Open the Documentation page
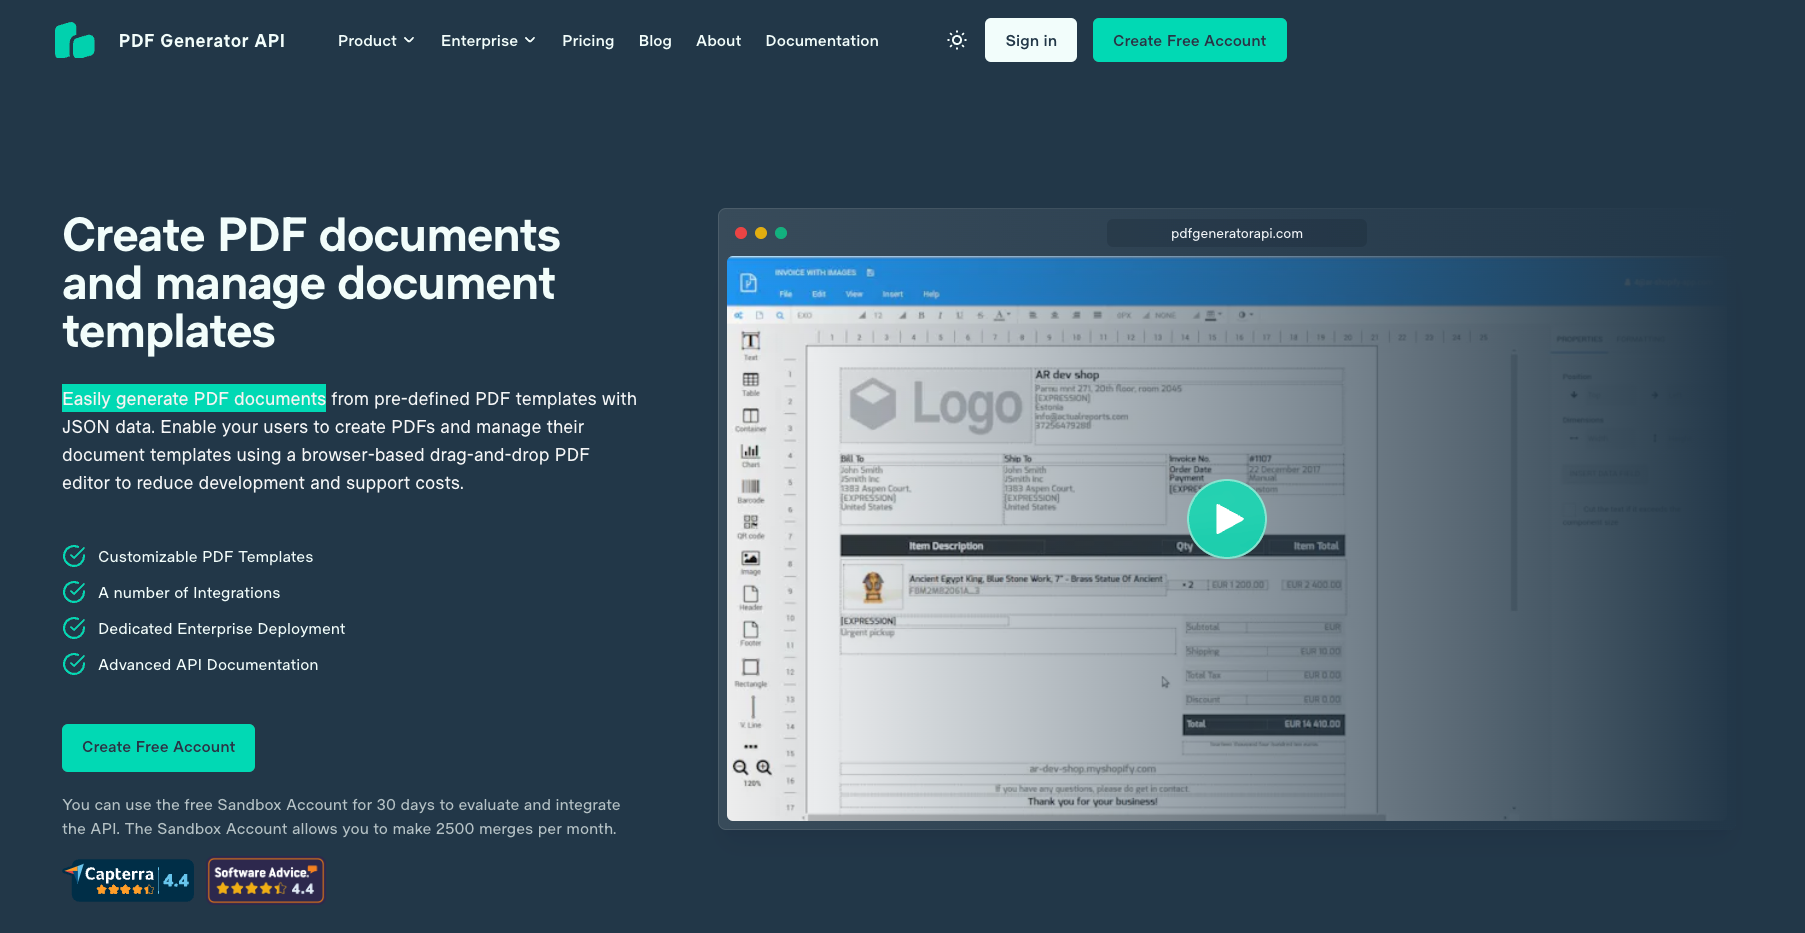The width and height of the screenshot is (1805, 933). [822, 40]
